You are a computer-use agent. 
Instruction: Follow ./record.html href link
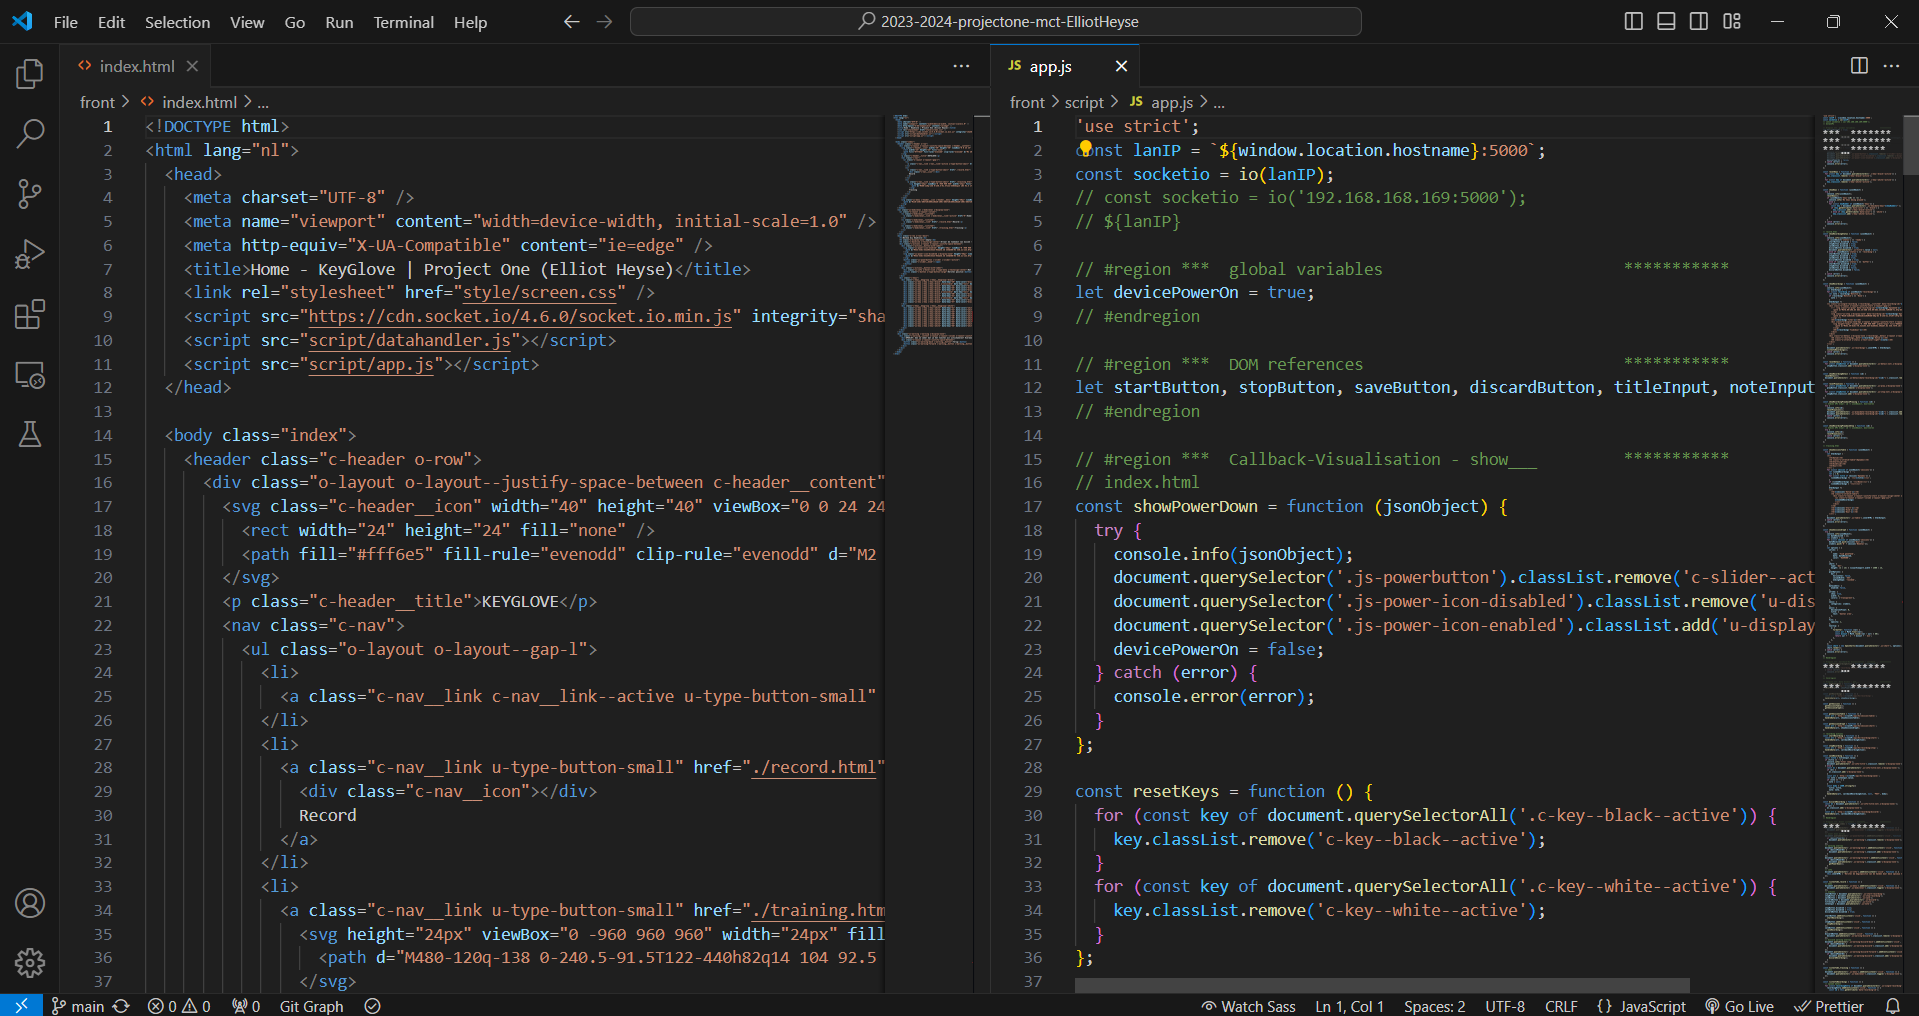[814, 767]
